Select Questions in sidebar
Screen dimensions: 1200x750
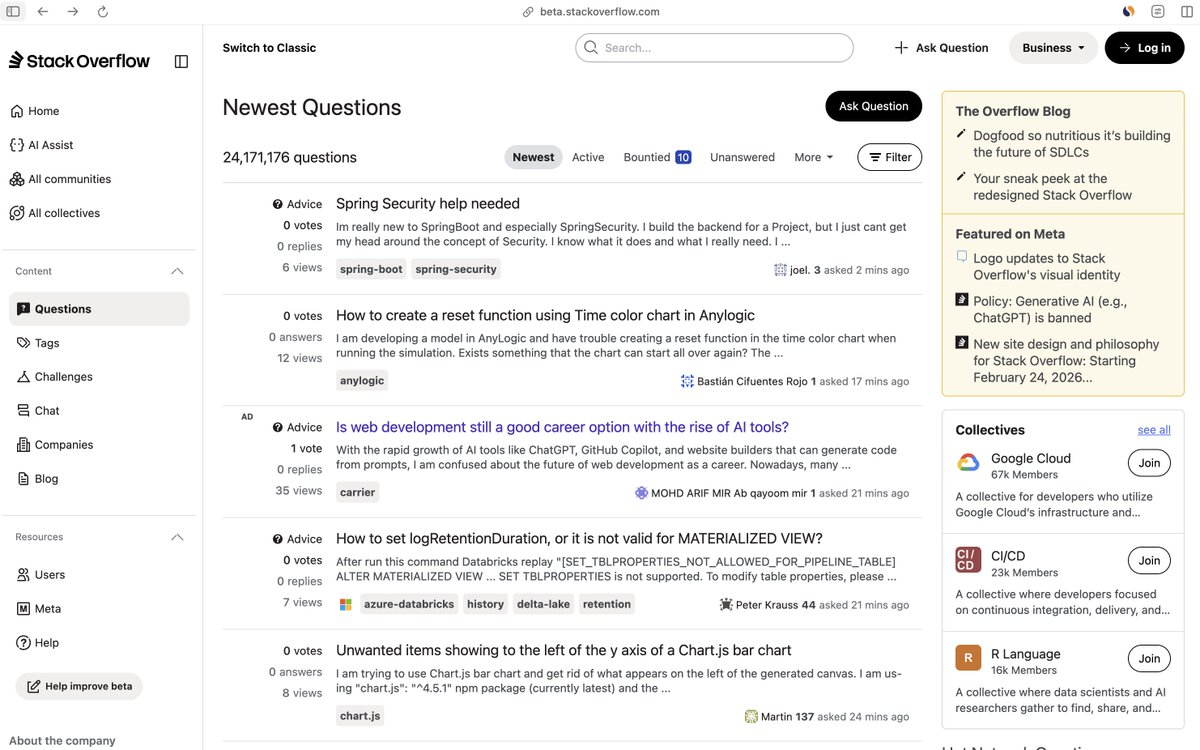point(99,309)
